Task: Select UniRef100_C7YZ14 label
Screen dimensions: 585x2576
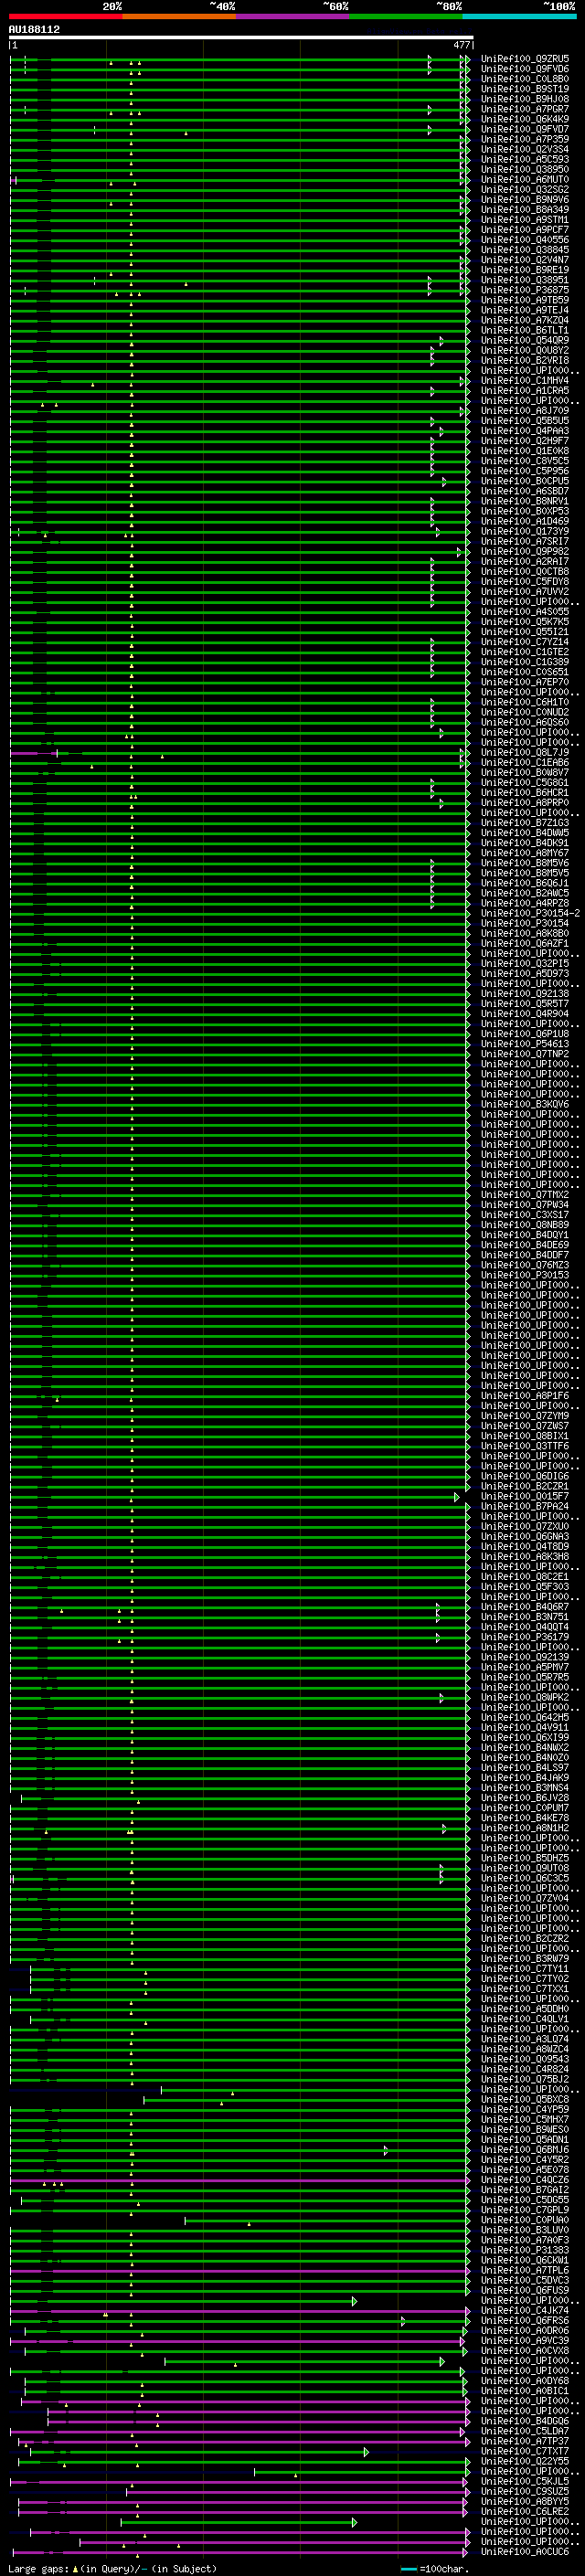Action: (x=525, y=642)
